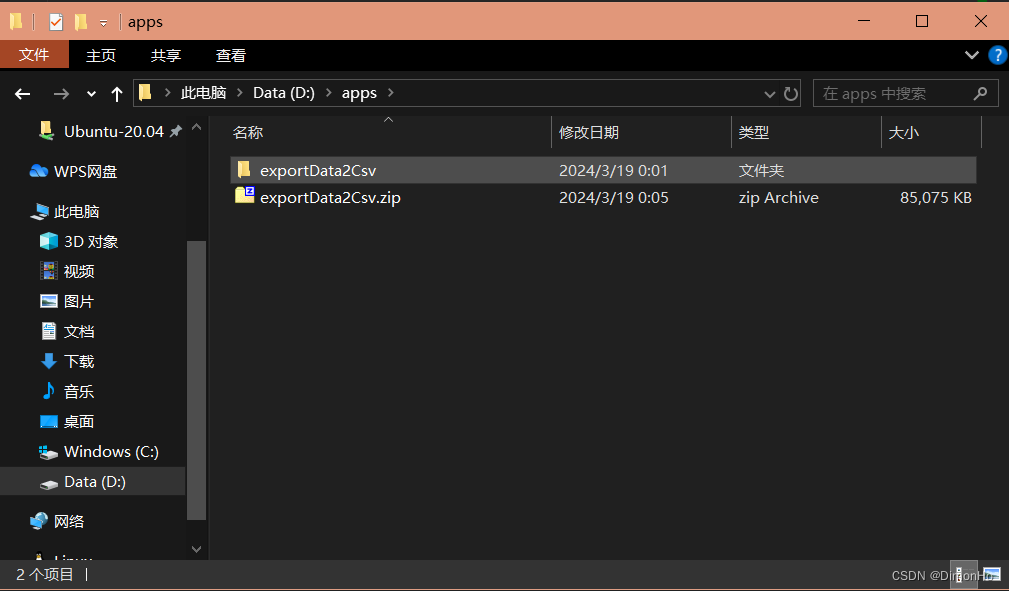Click the properties quick access toolbar icon
1009x591 pixels.
56,23
